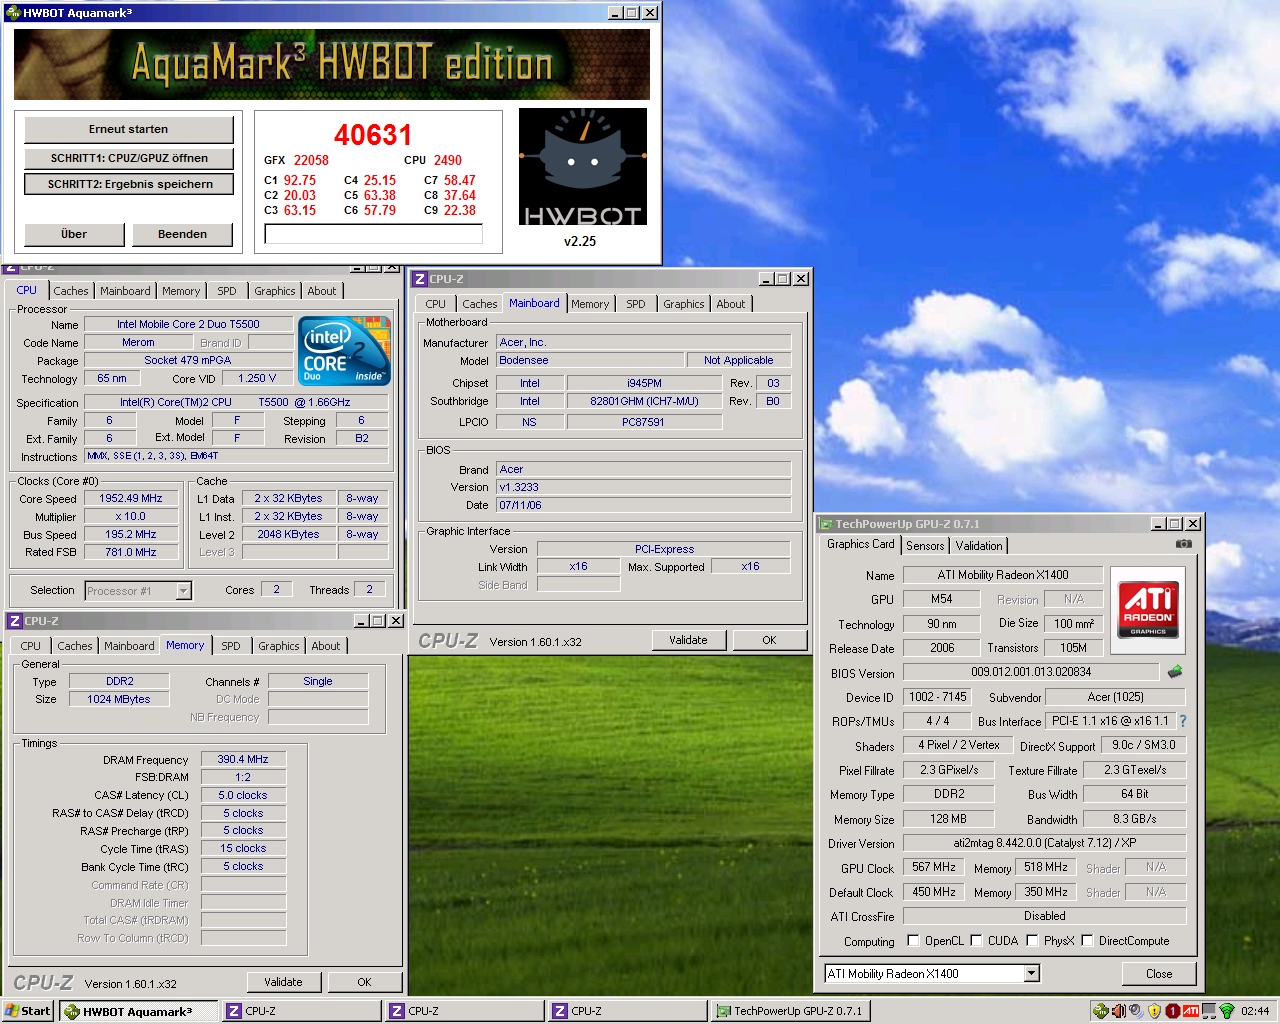Click the BIOS Version 009.012.001.013.020834 field

tap(1031, 672)
